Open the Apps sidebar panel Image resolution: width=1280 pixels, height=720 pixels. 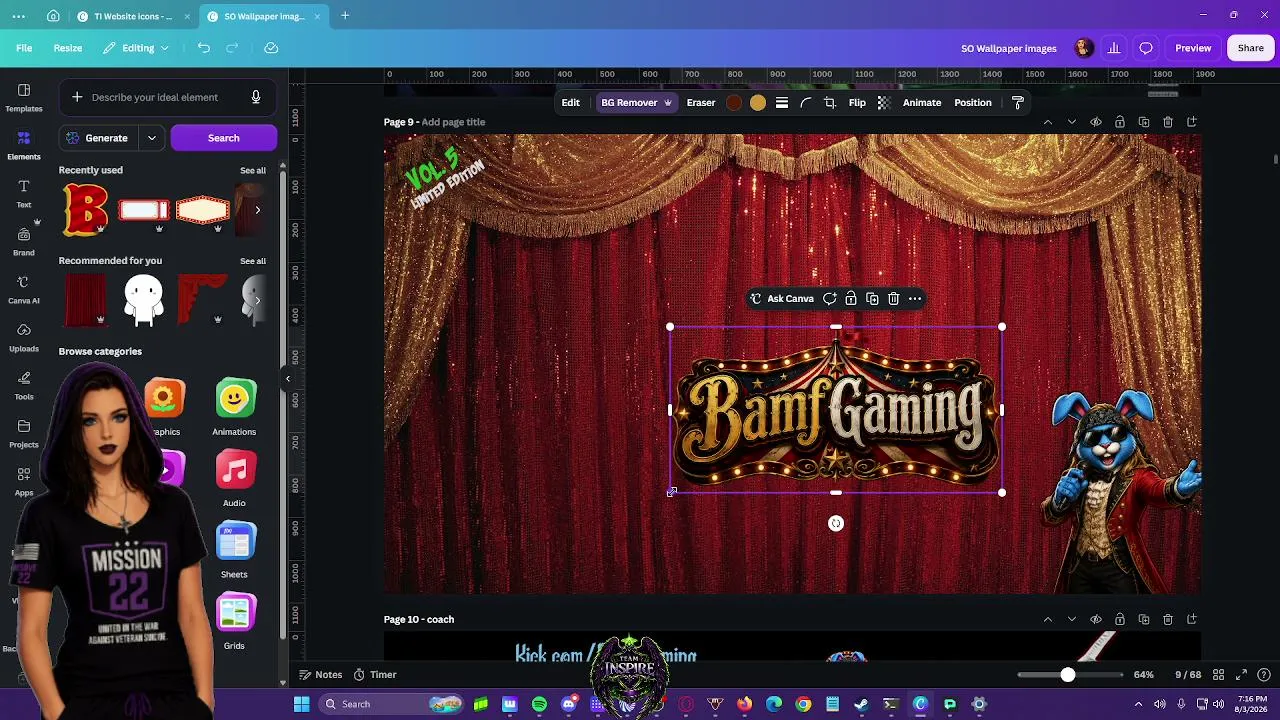(x=24, y=481)
